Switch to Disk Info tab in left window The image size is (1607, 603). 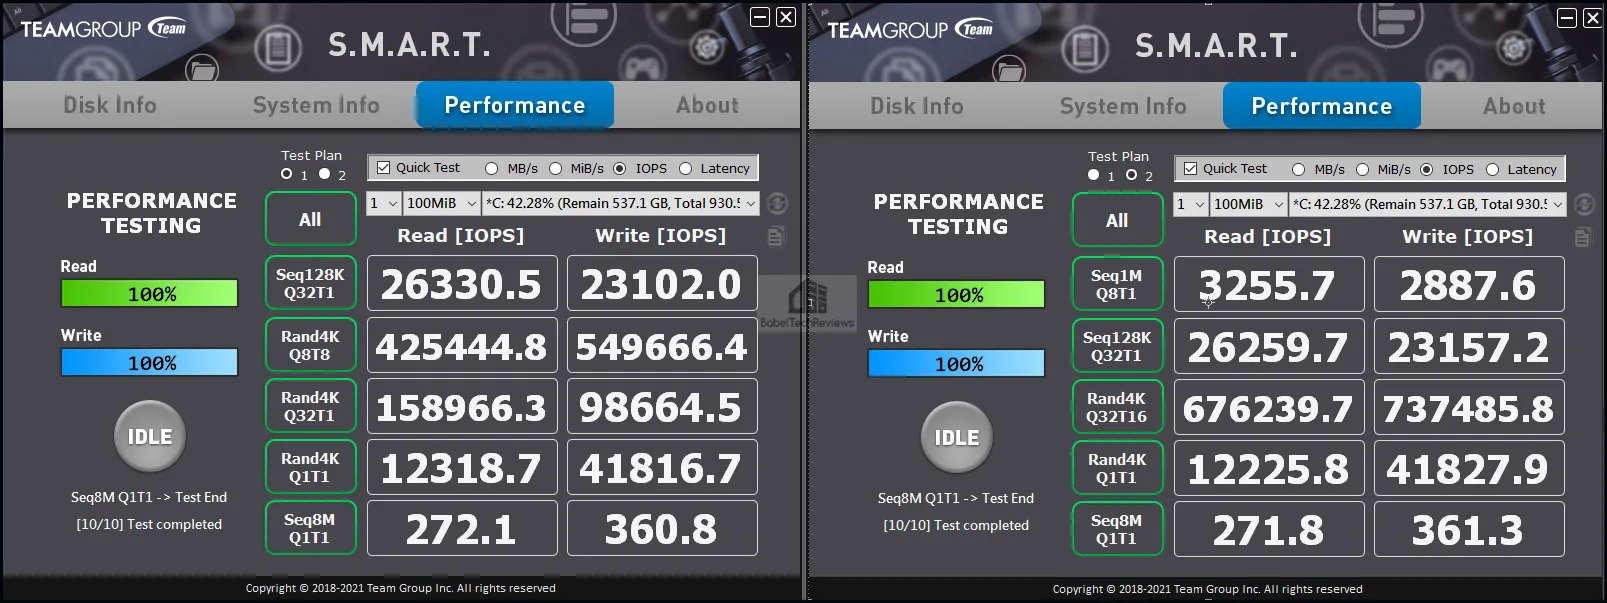[x=110, y=105]
